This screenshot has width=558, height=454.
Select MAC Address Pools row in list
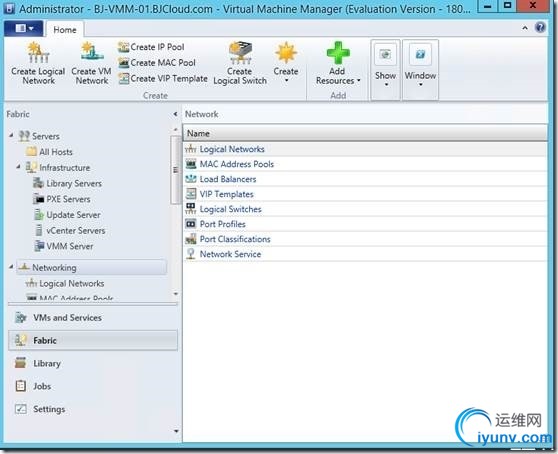pyautogui.click(x=365, y=164)
